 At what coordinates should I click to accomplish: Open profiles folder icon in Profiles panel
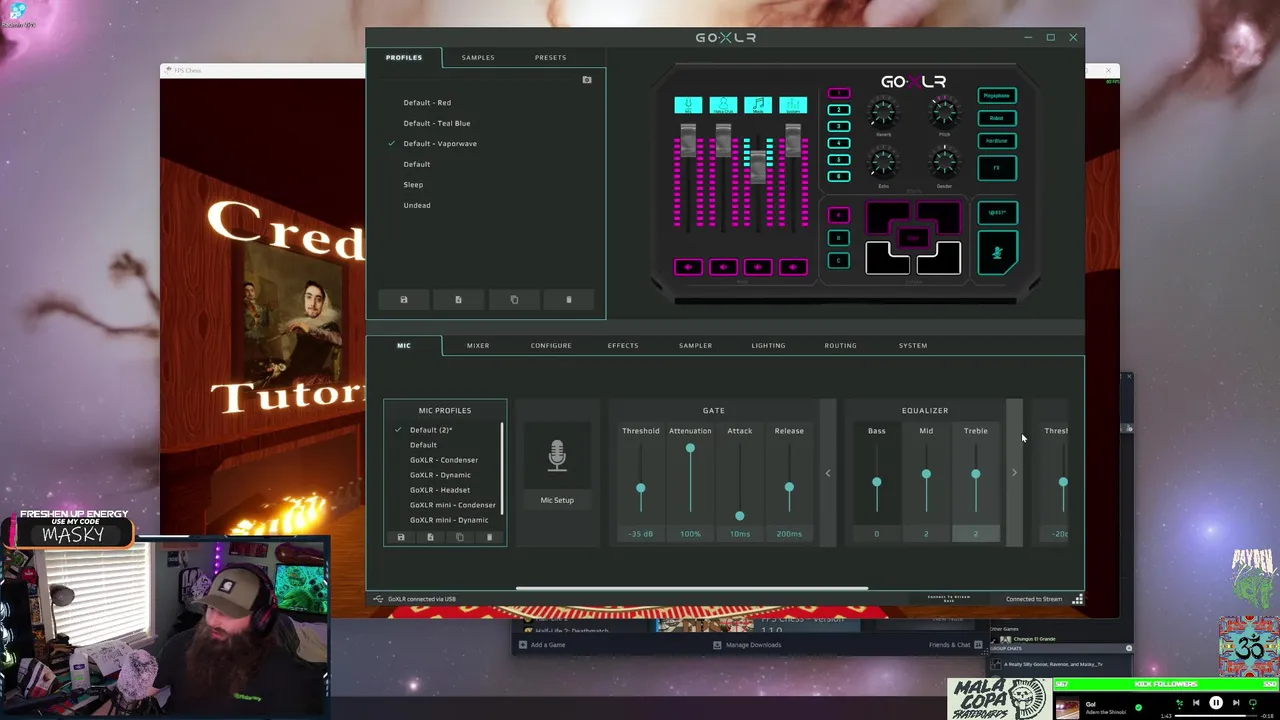587,79
